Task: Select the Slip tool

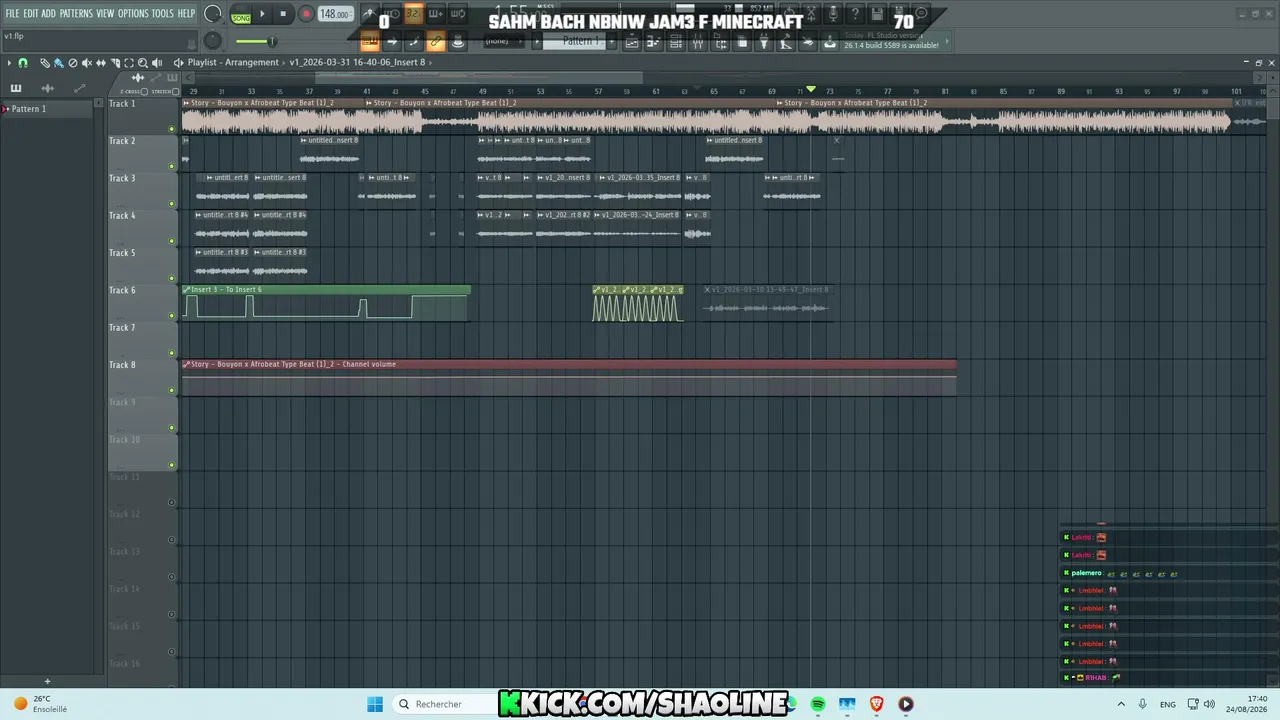Action: coord(101,63)
